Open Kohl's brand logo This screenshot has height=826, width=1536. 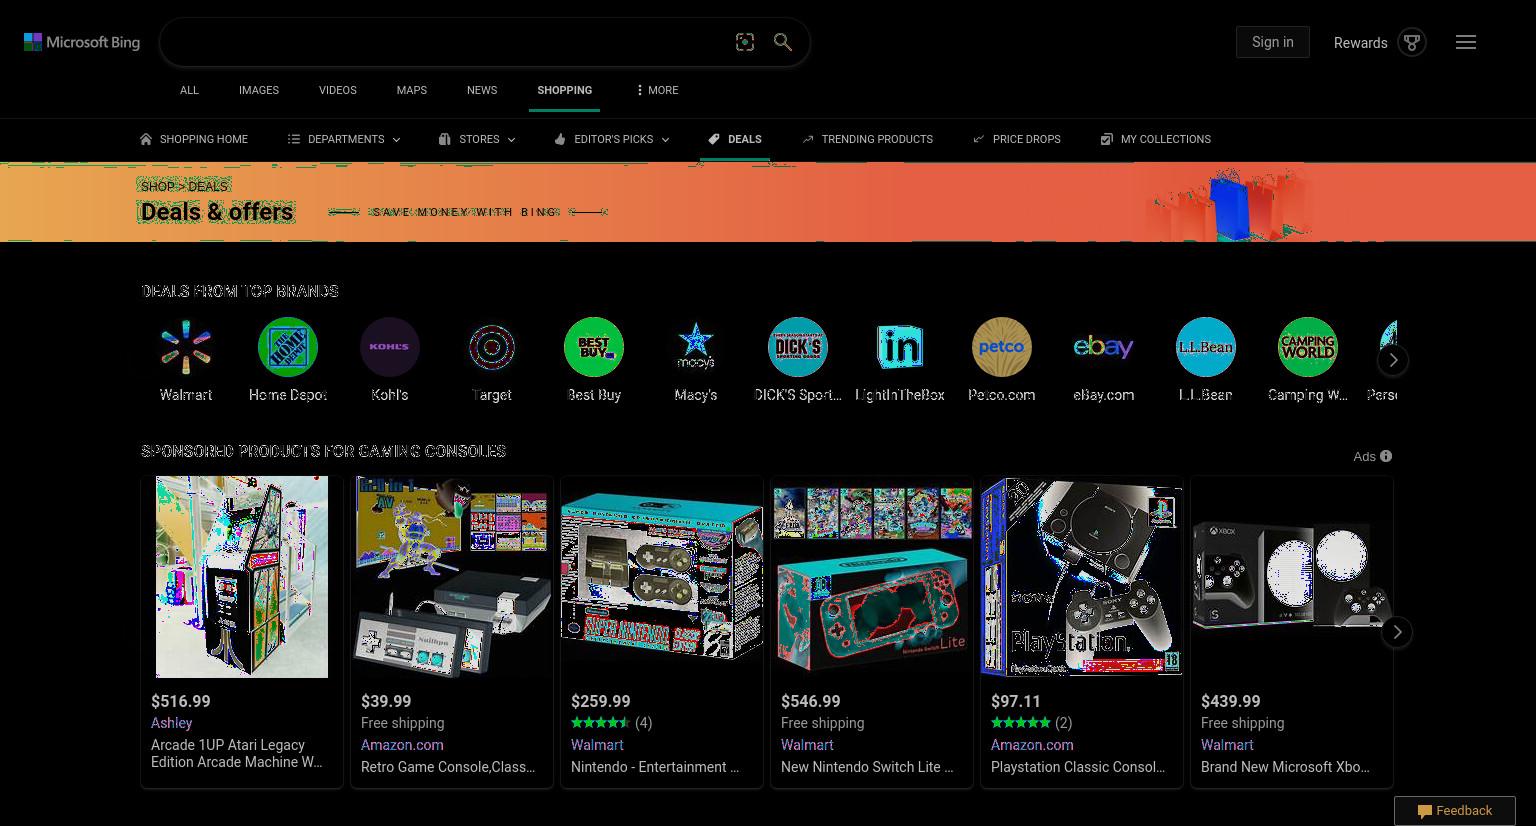pos(390,347)
